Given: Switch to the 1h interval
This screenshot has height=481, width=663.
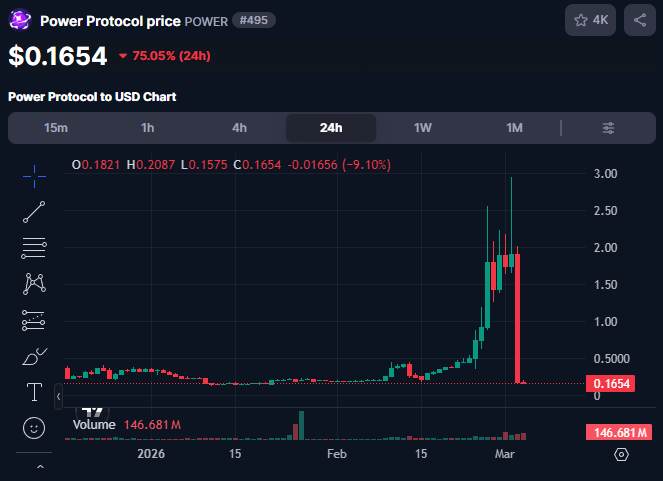Looking at the screenshot, I should pyautogui.click(x=148, y=128).
